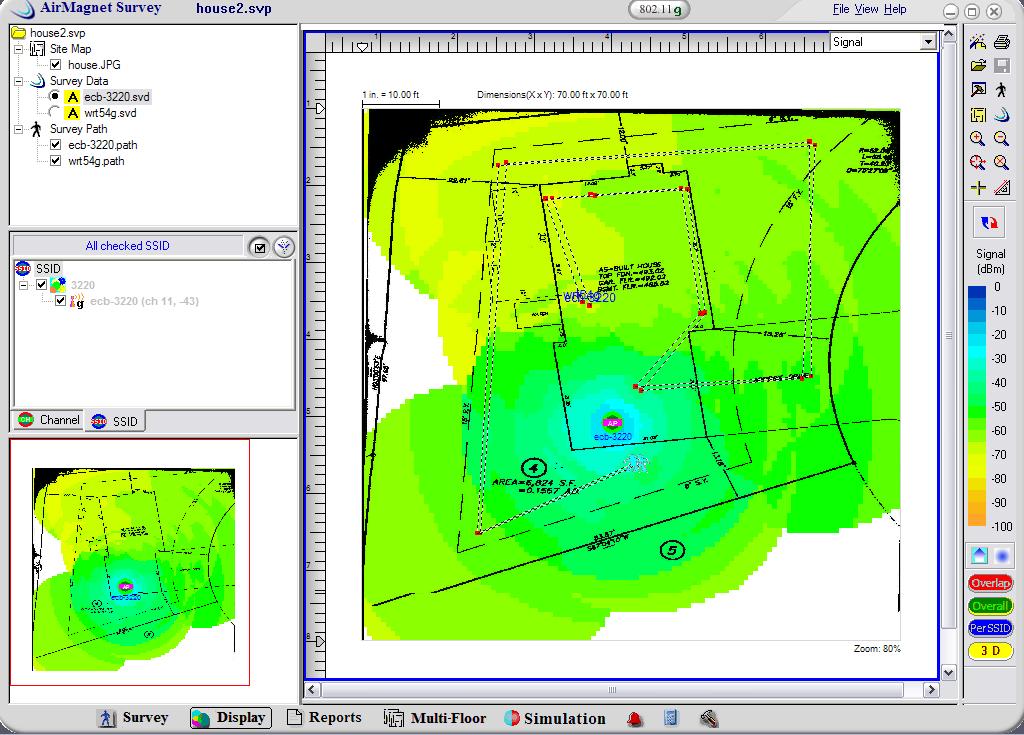
Task: Click the heatmap overview thumbnail
Action: [x=133, y=568]
